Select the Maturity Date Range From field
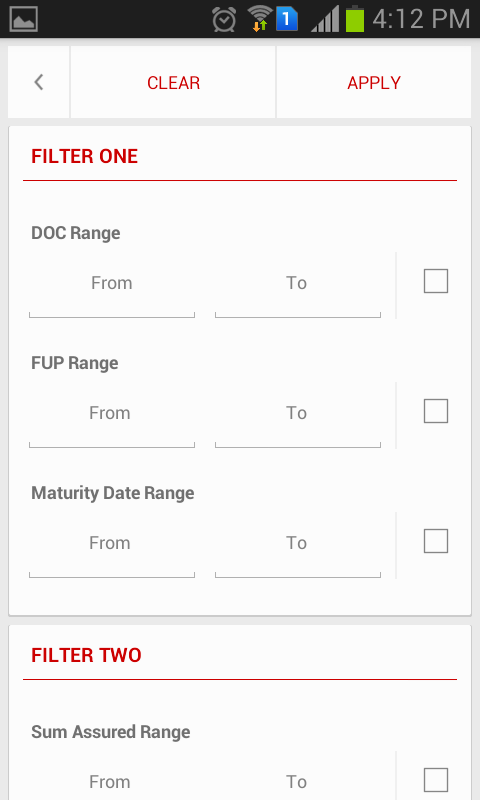The width and height of the screenshot is (480, 800). (x=112, y=546)
